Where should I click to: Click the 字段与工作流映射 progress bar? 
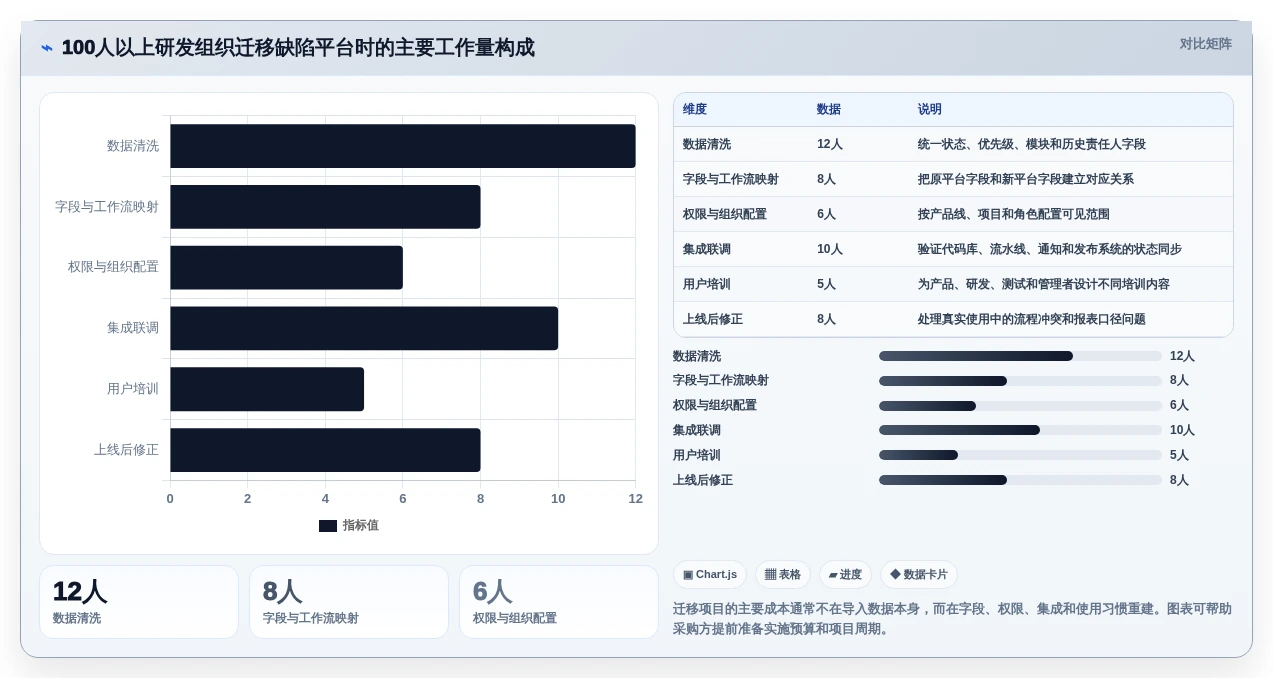(1020, 381)
